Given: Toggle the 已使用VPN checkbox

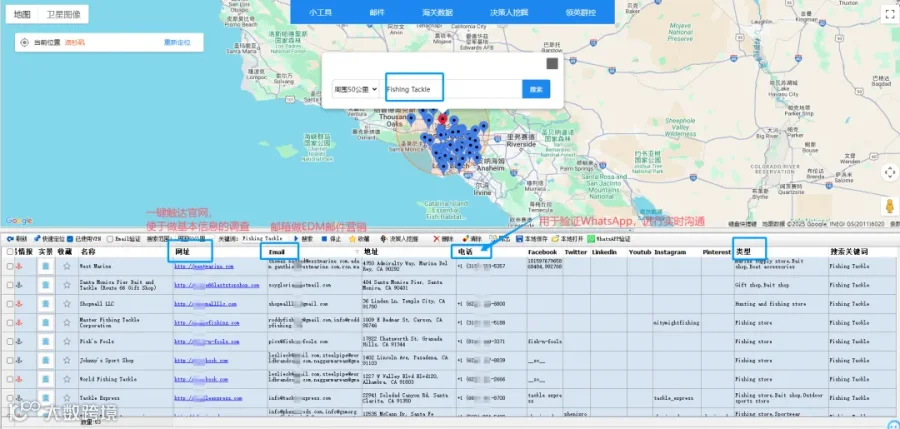Looking at the screenshot, I should pyautogui.click(x=70, y=239).
